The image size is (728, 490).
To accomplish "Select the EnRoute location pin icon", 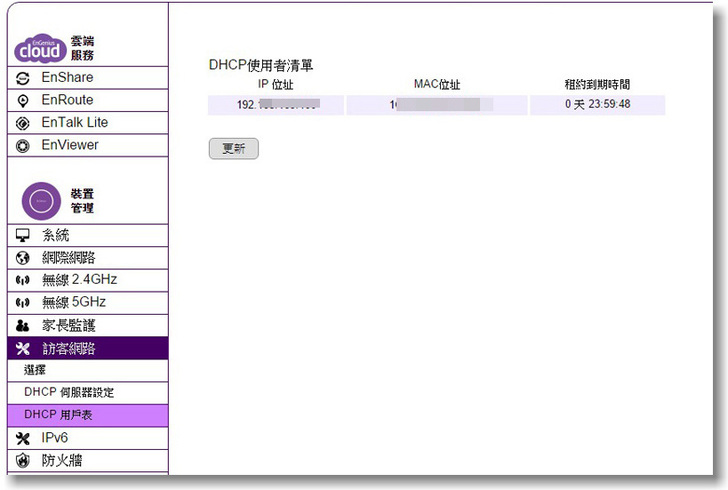I will (x=24, y=100).
